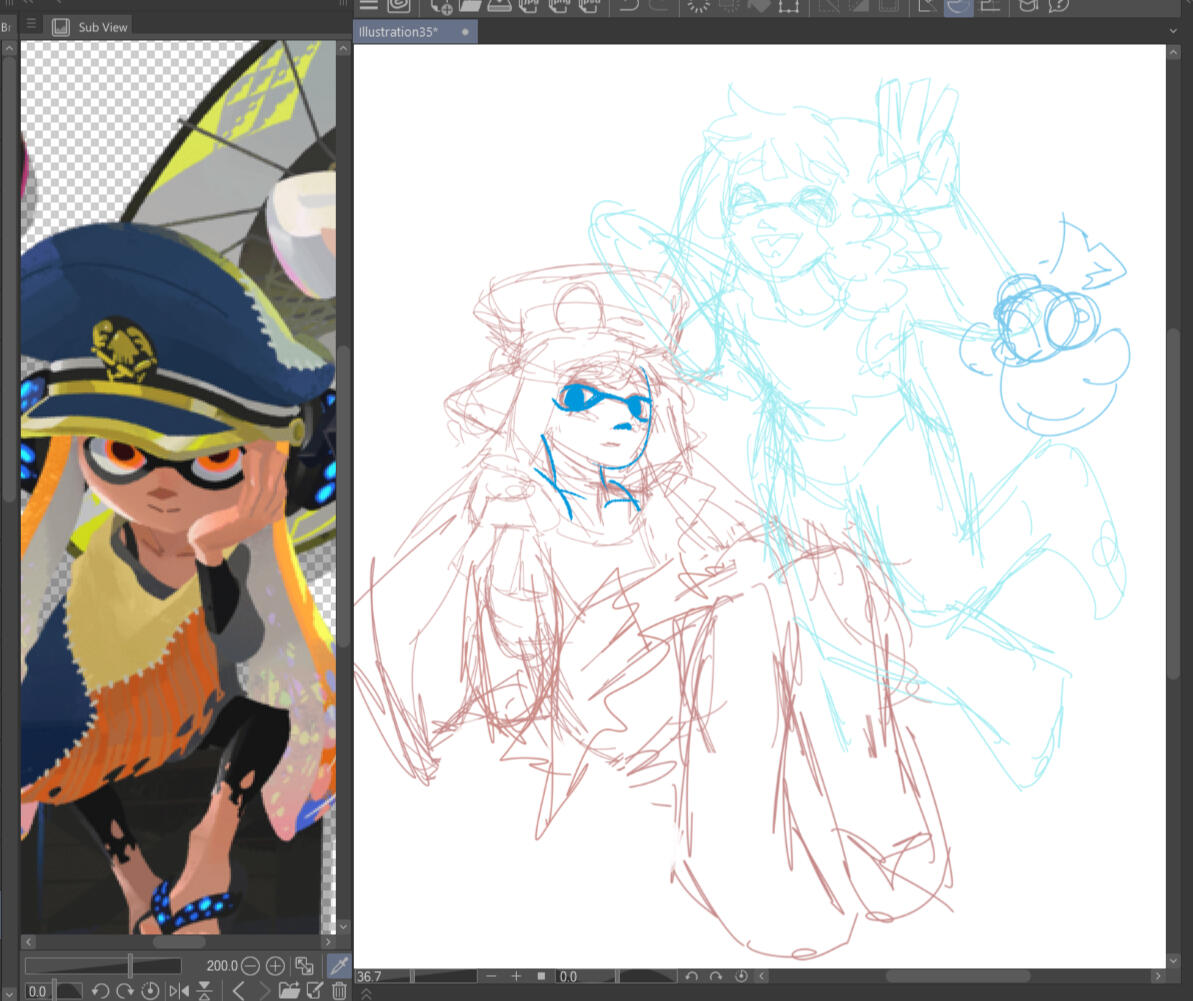Zoom out the Sub View image
The height and width of the screenshot is (1001, 1193).
[x=250, y=966]
